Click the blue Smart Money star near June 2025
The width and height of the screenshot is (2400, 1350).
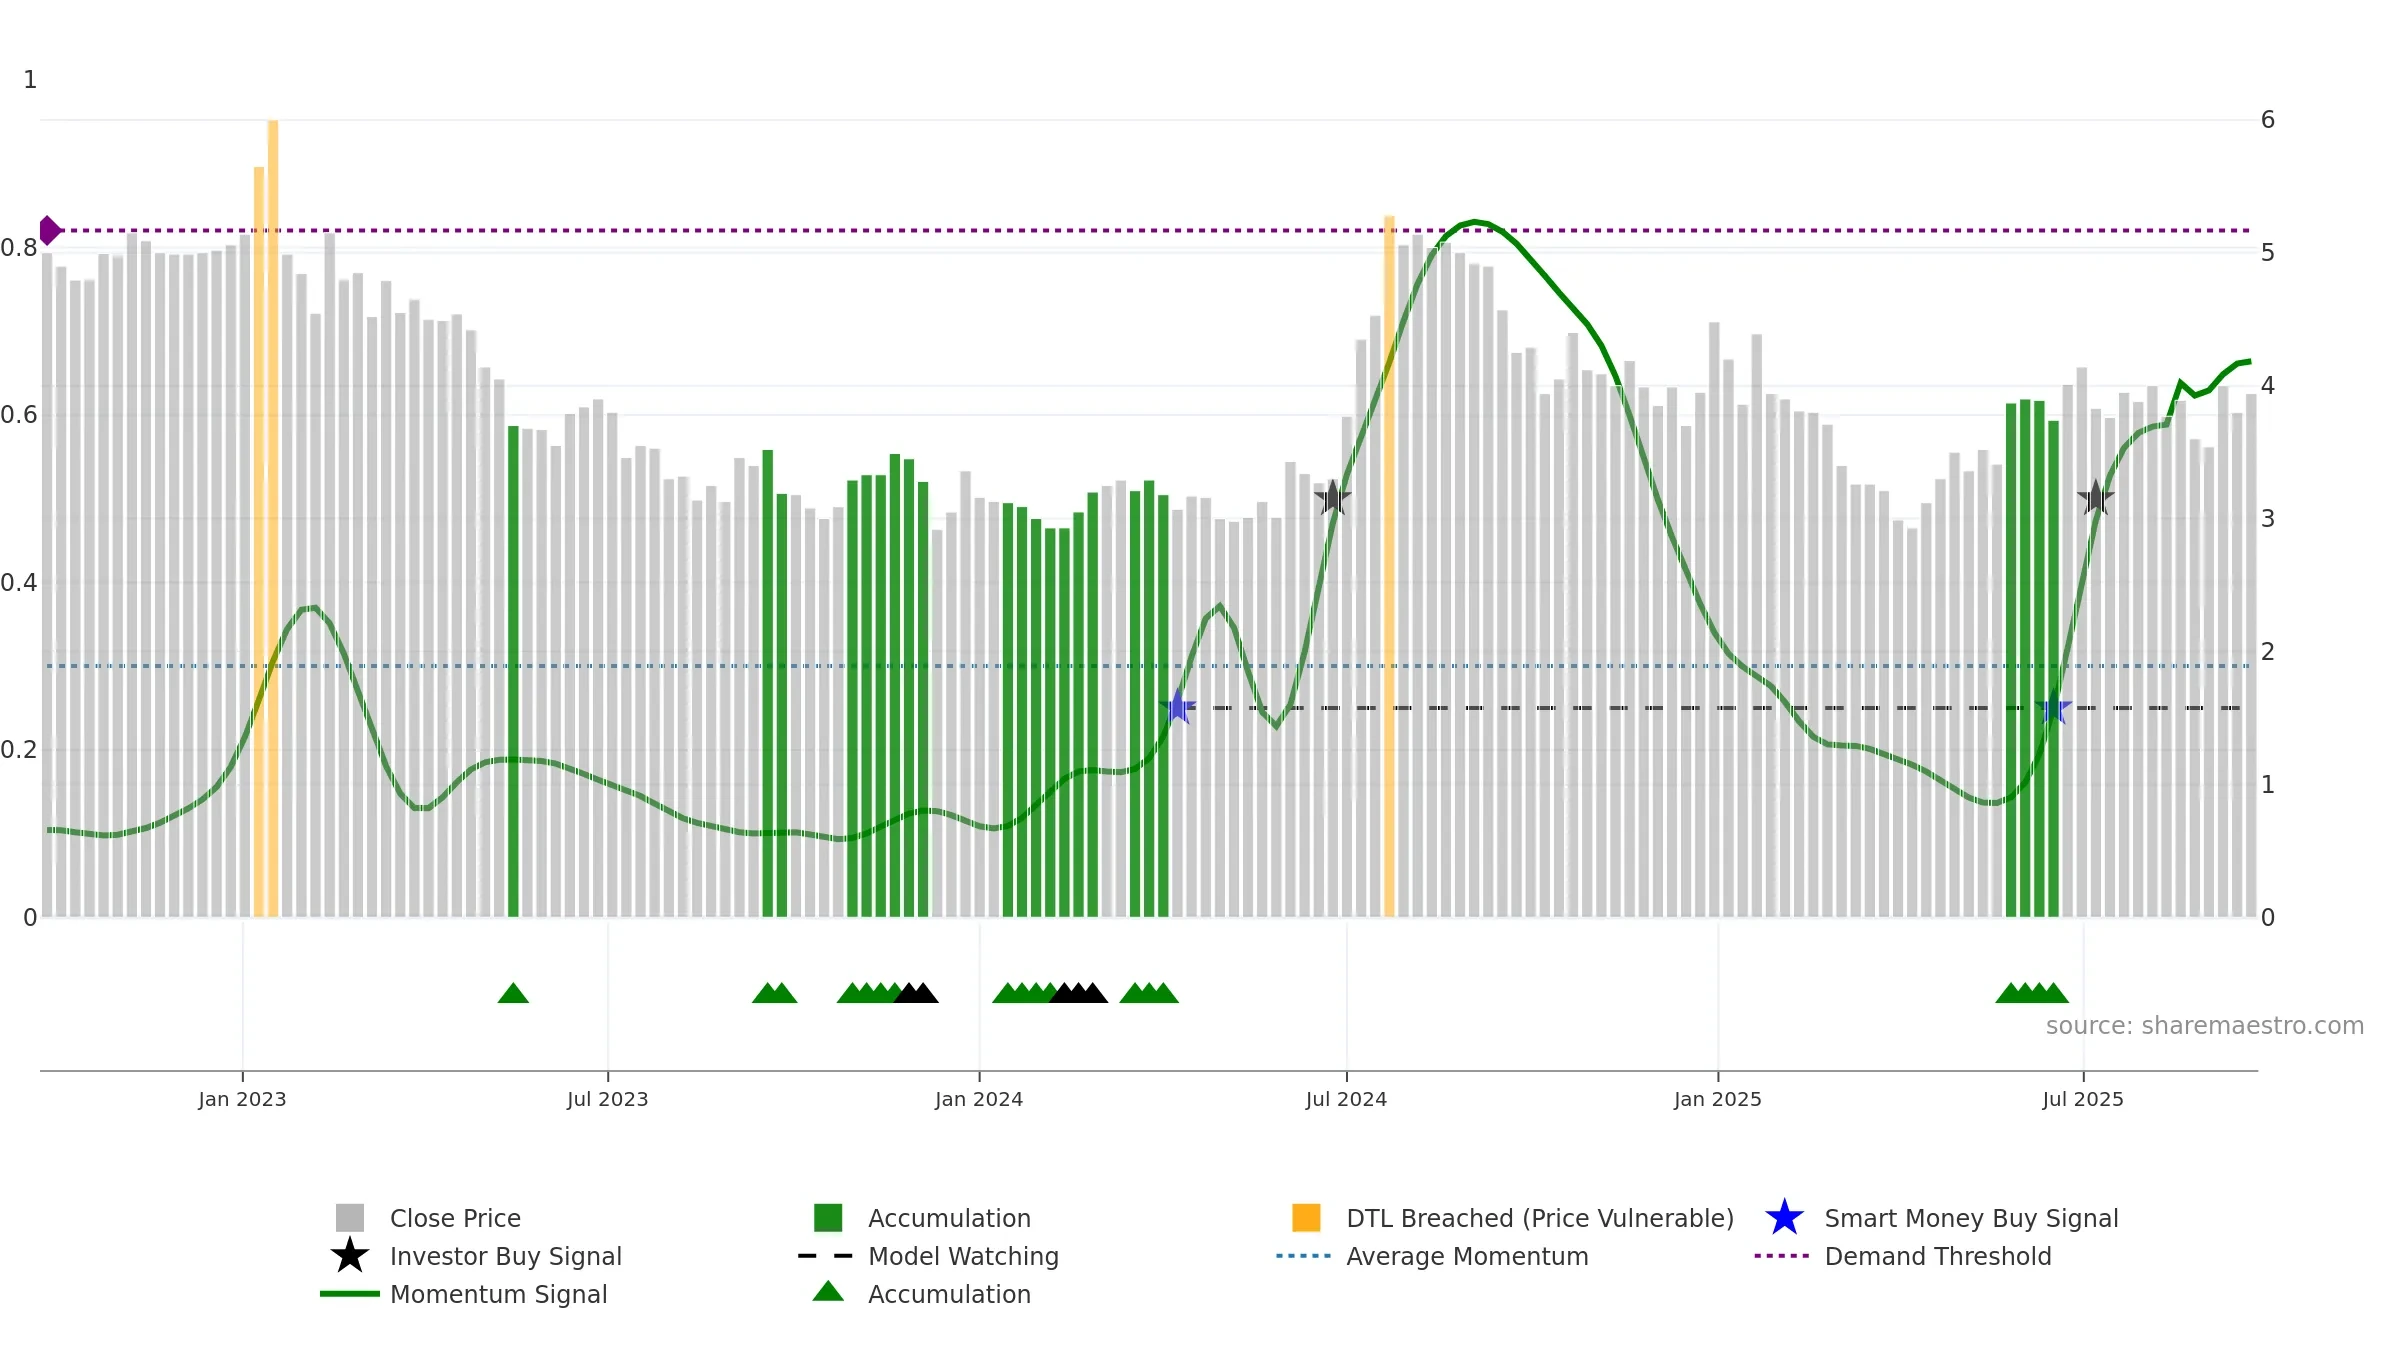[2053, 708]
